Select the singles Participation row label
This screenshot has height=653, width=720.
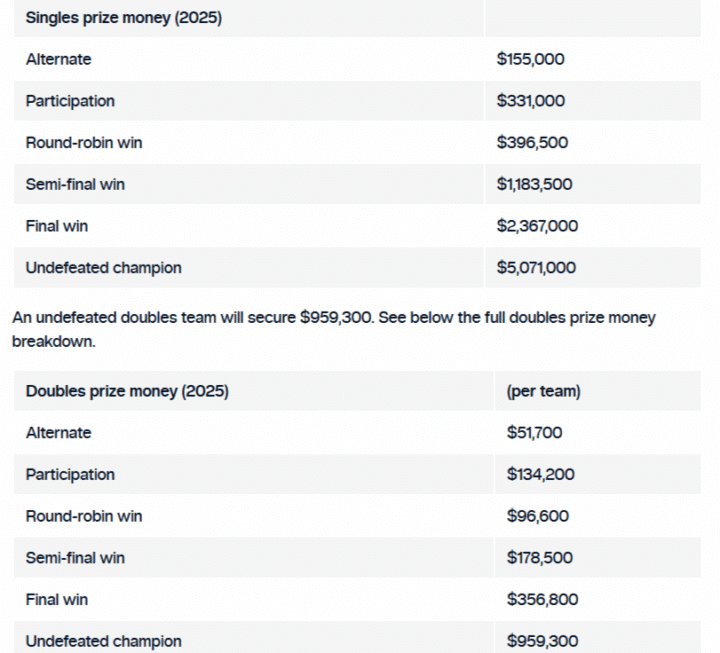pyautogui.click(x=70, y=101)
